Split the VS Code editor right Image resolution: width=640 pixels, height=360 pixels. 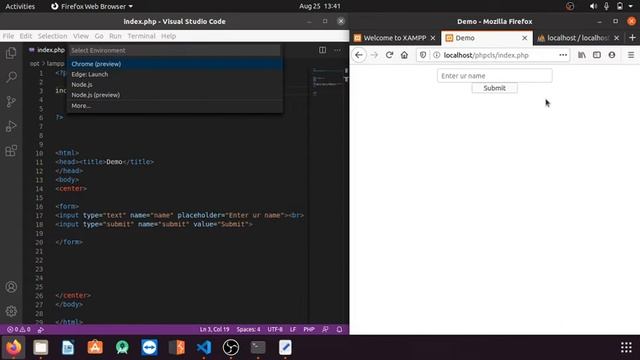322,50
